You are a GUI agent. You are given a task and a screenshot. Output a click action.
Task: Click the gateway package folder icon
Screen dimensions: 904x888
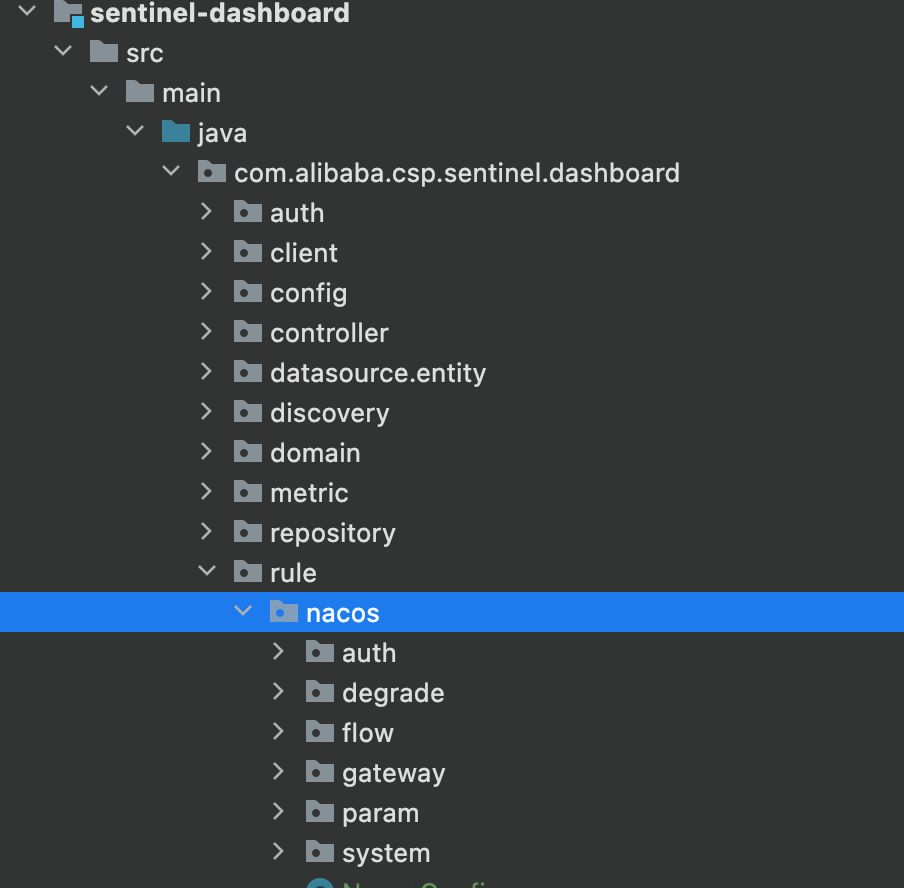pyautogui.click(x=320, y=772)
